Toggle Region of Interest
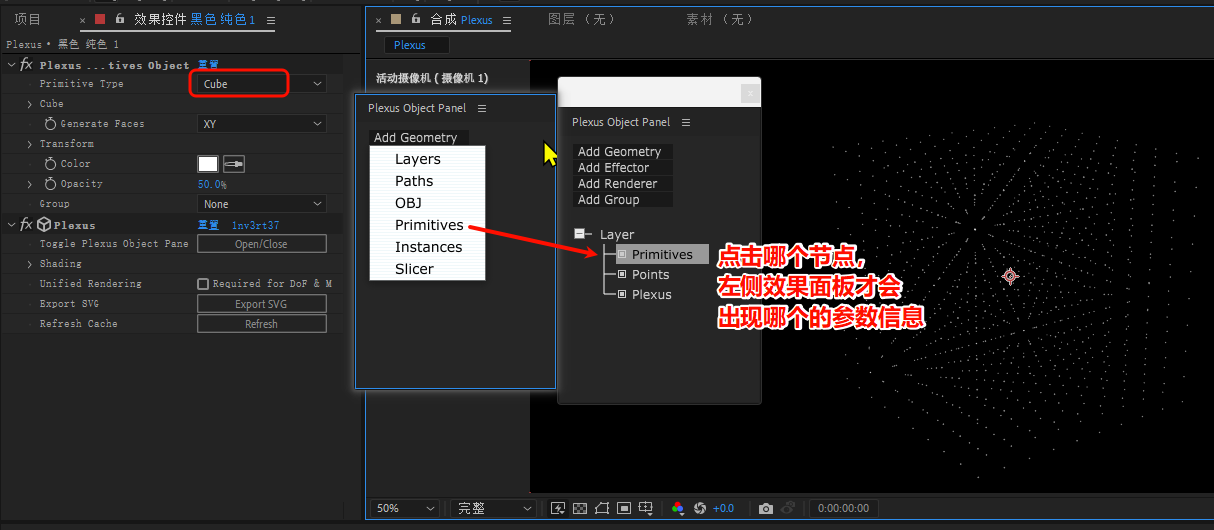Image resolution: width=1214 pixels, height=530 pixels. [624, 508]
